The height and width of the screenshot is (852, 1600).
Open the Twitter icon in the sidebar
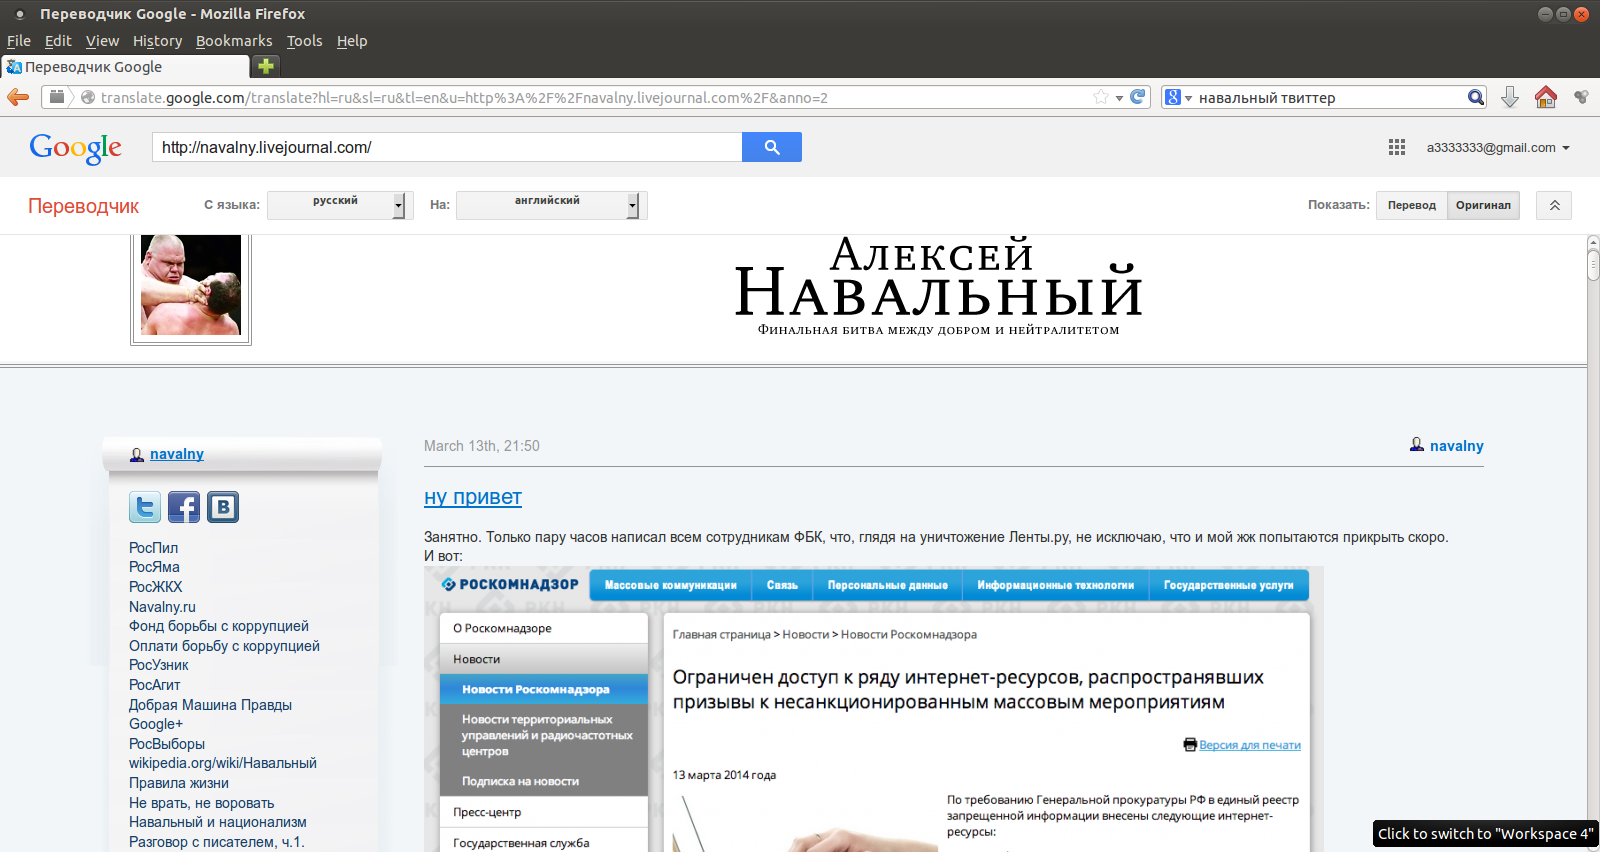145,507
